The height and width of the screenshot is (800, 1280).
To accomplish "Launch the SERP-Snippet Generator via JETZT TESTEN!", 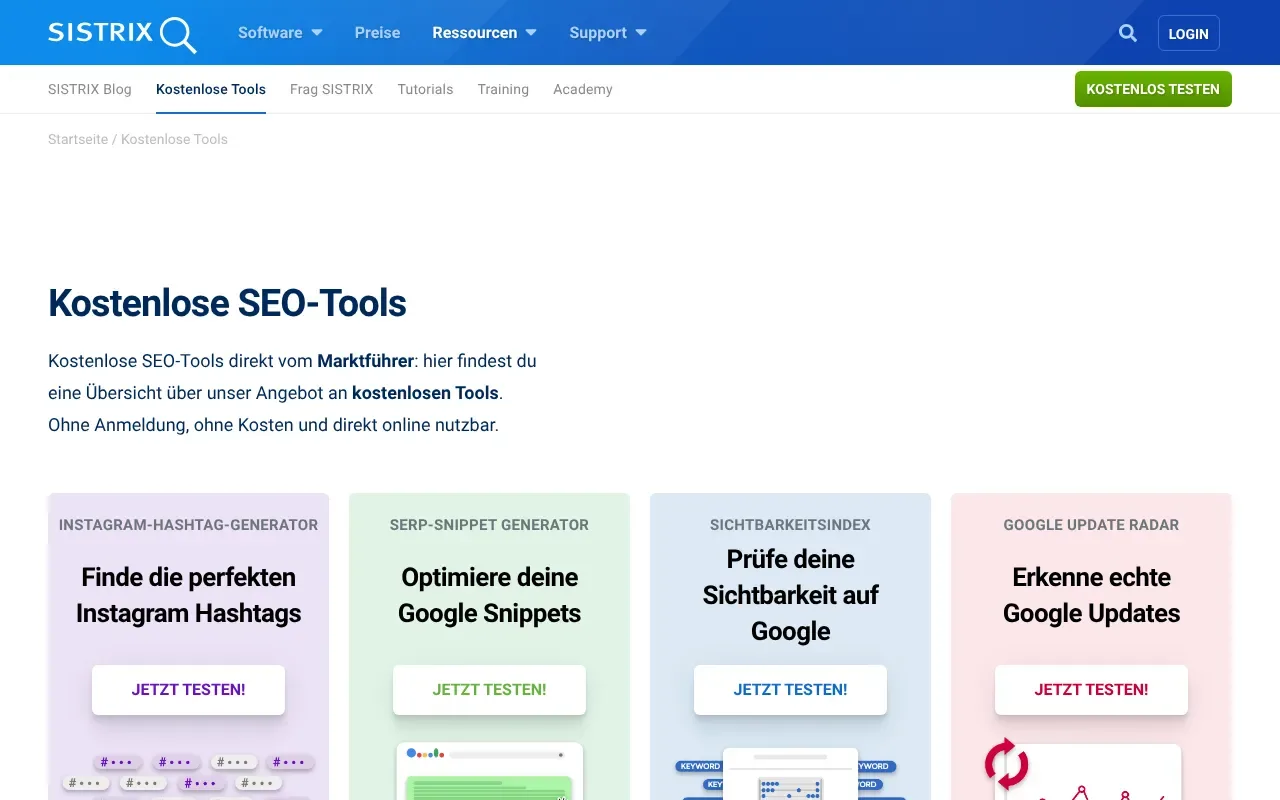I will coord(489,689).
